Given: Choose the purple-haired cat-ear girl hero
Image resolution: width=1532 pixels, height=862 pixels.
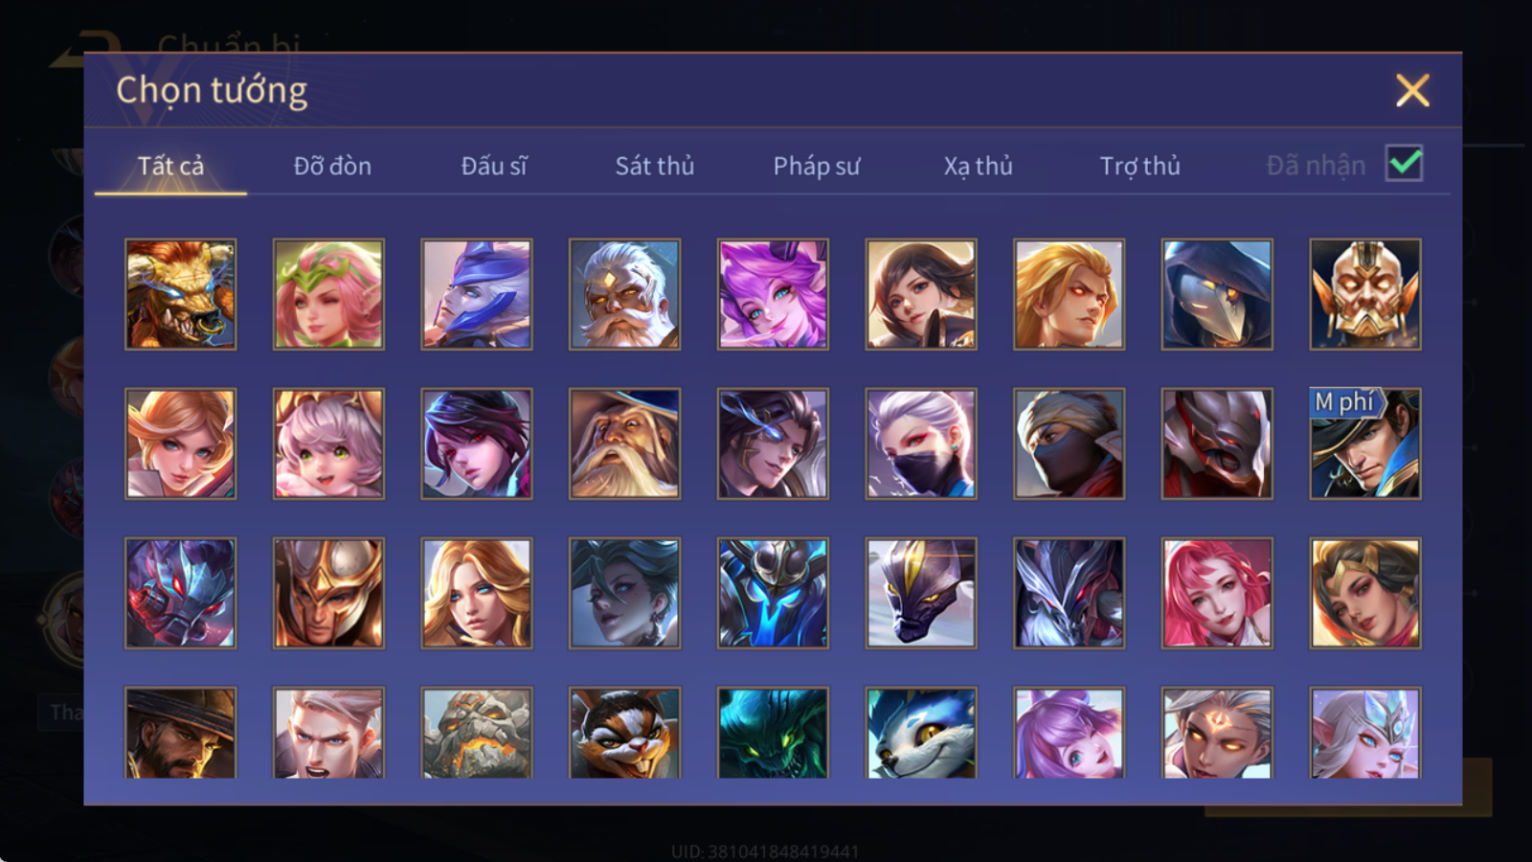Looking at the screenshot, I should pyautogui.click(x=1069, y=733).
